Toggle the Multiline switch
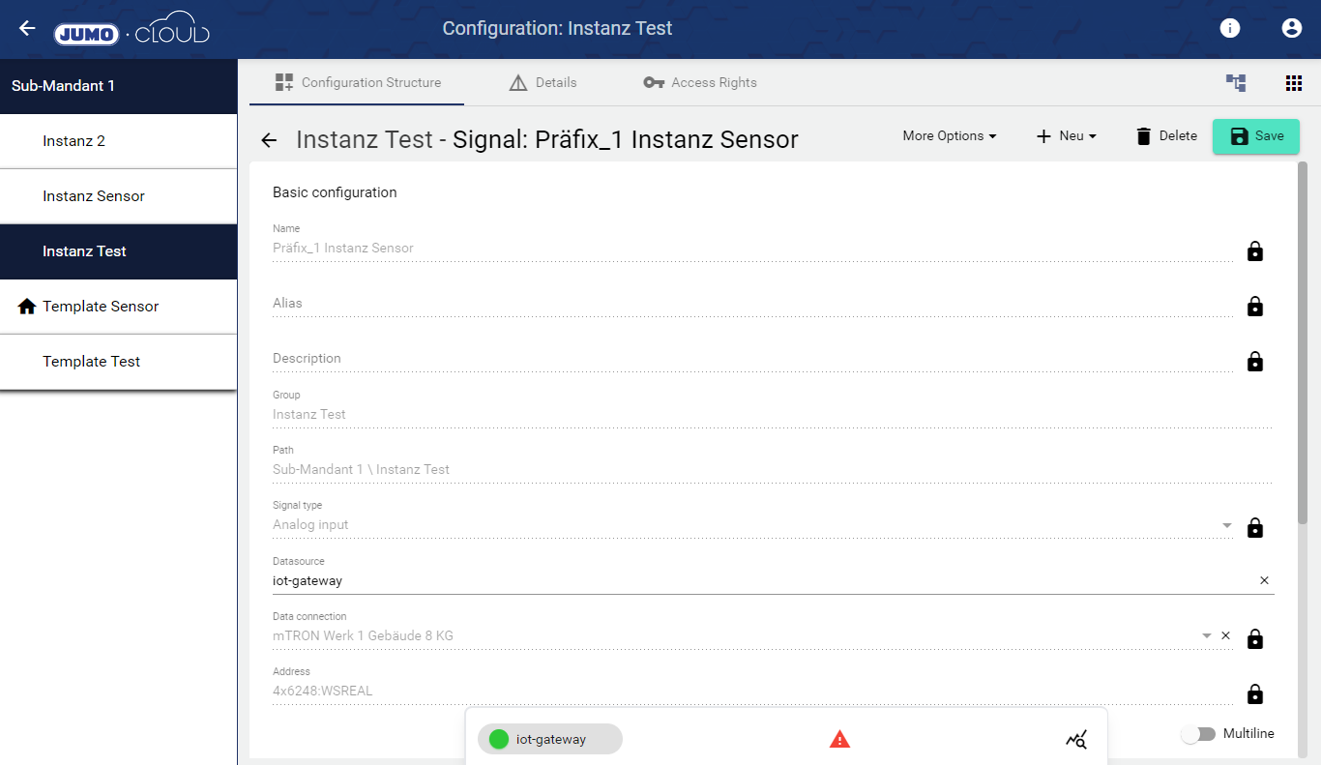The height and width of the screenshot is (765, 1321). coord(1198,734)
